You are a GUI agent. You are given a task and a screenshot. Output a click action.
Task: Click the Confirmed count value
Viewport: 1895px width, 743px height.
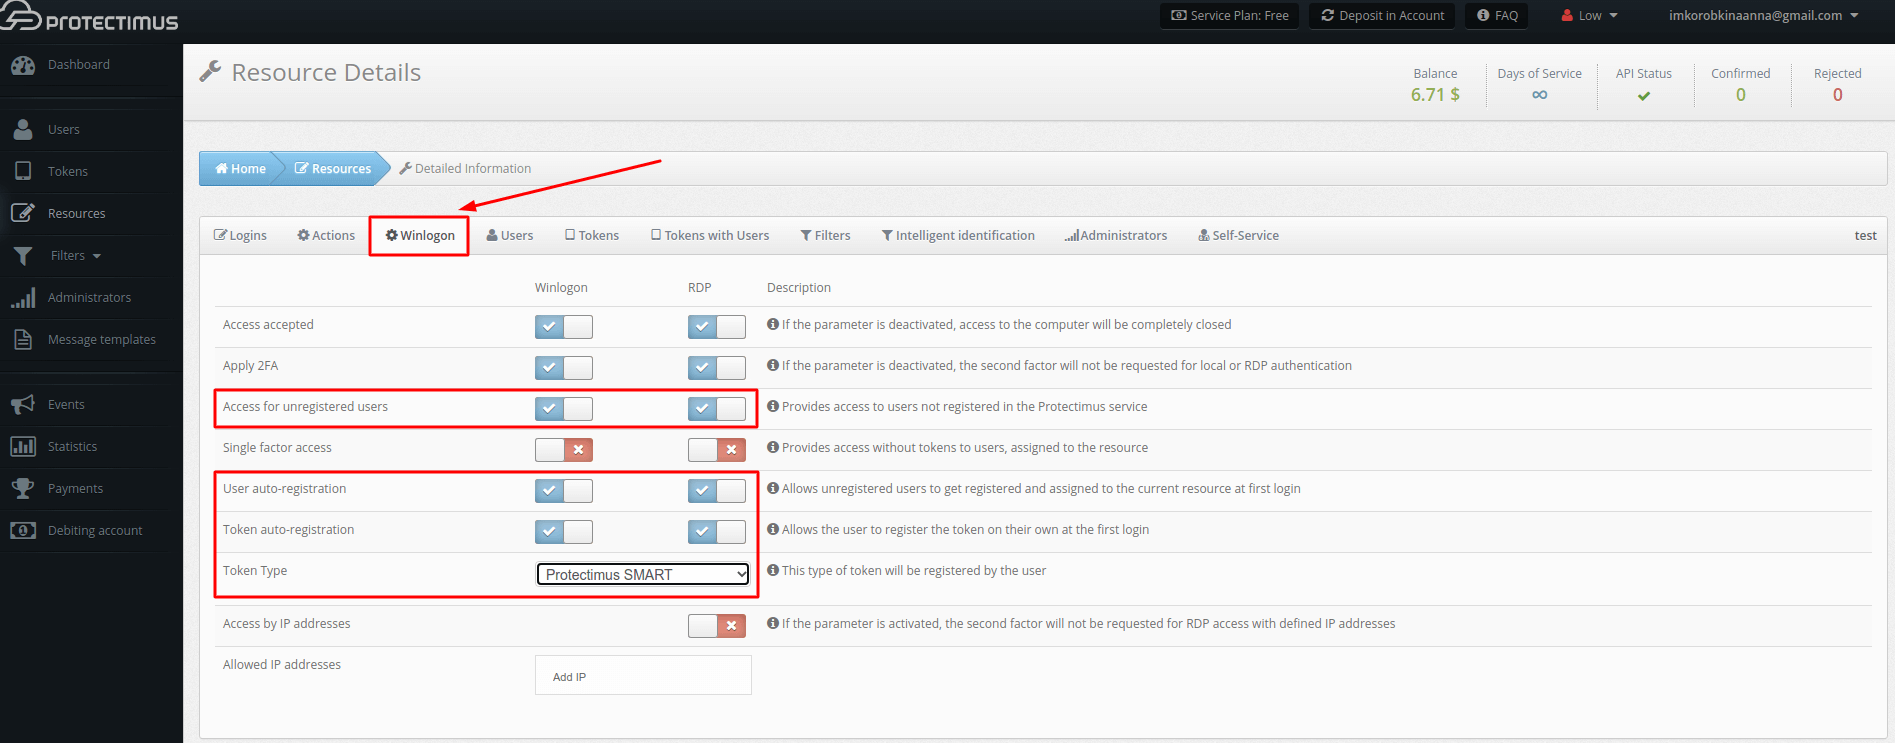pos(1741,95)
